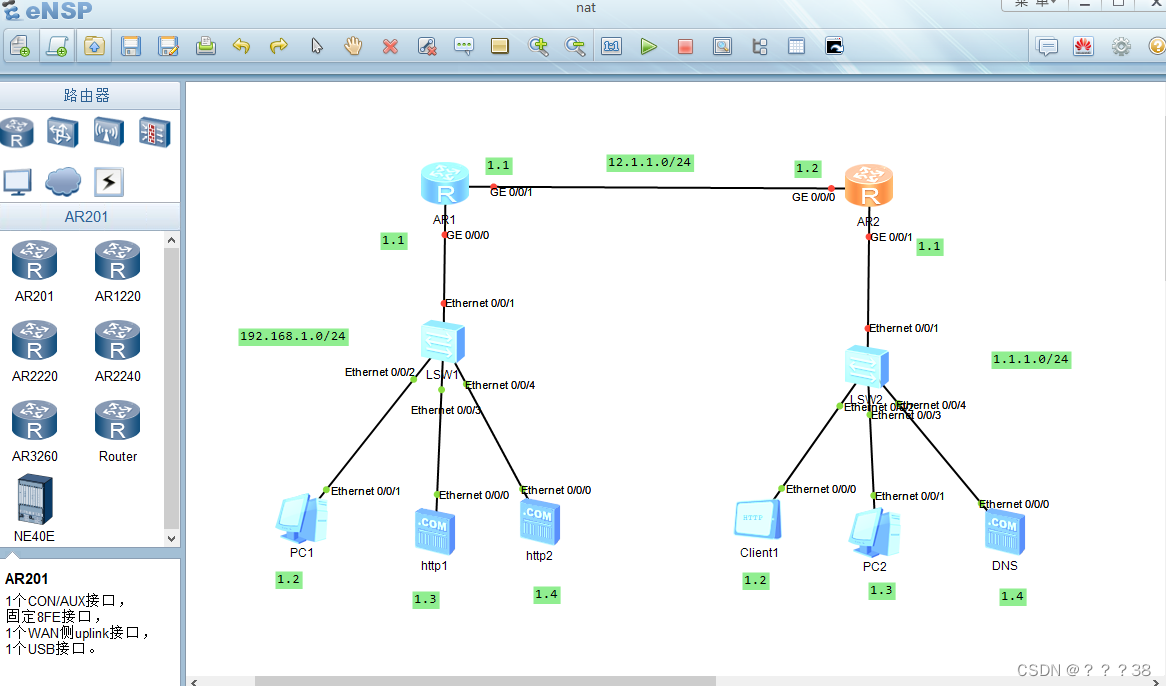Screen dimensions: 1166x686
Task: Click the 1.1.1.0/24 network label
Action: pos(1031,359)
